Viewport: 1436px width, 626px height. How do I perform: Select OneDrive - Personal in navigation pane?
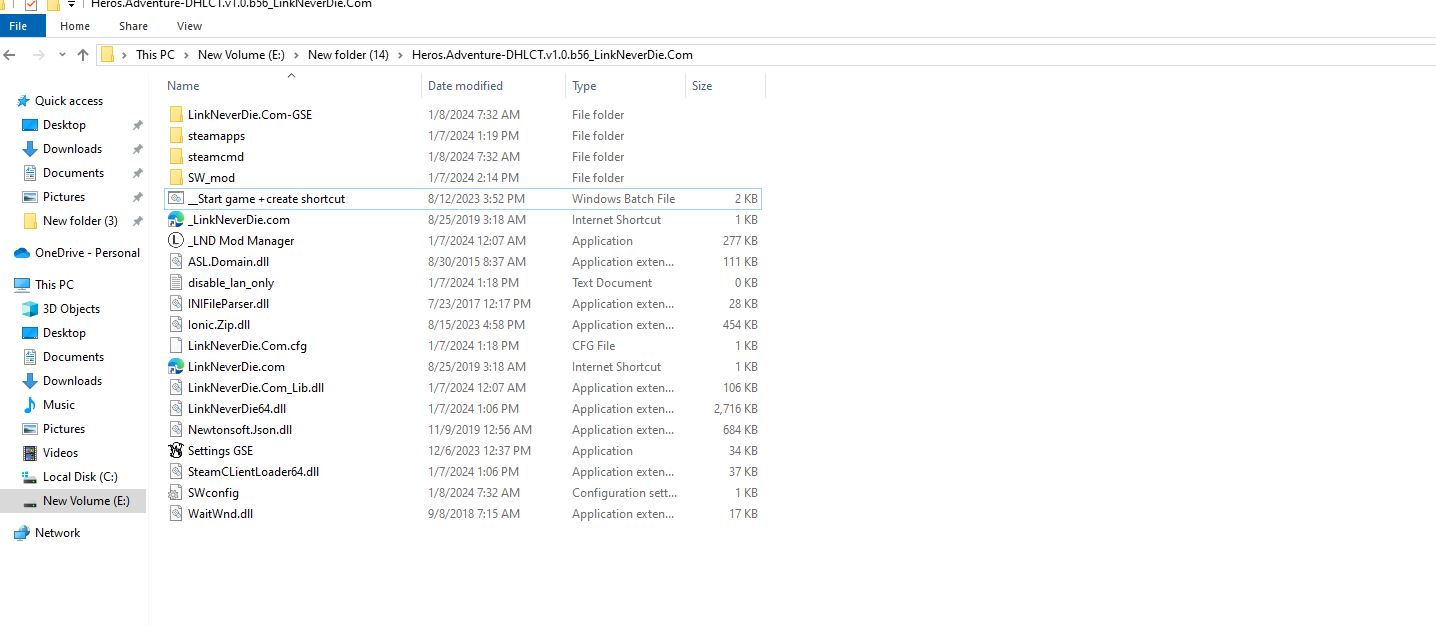87,253
